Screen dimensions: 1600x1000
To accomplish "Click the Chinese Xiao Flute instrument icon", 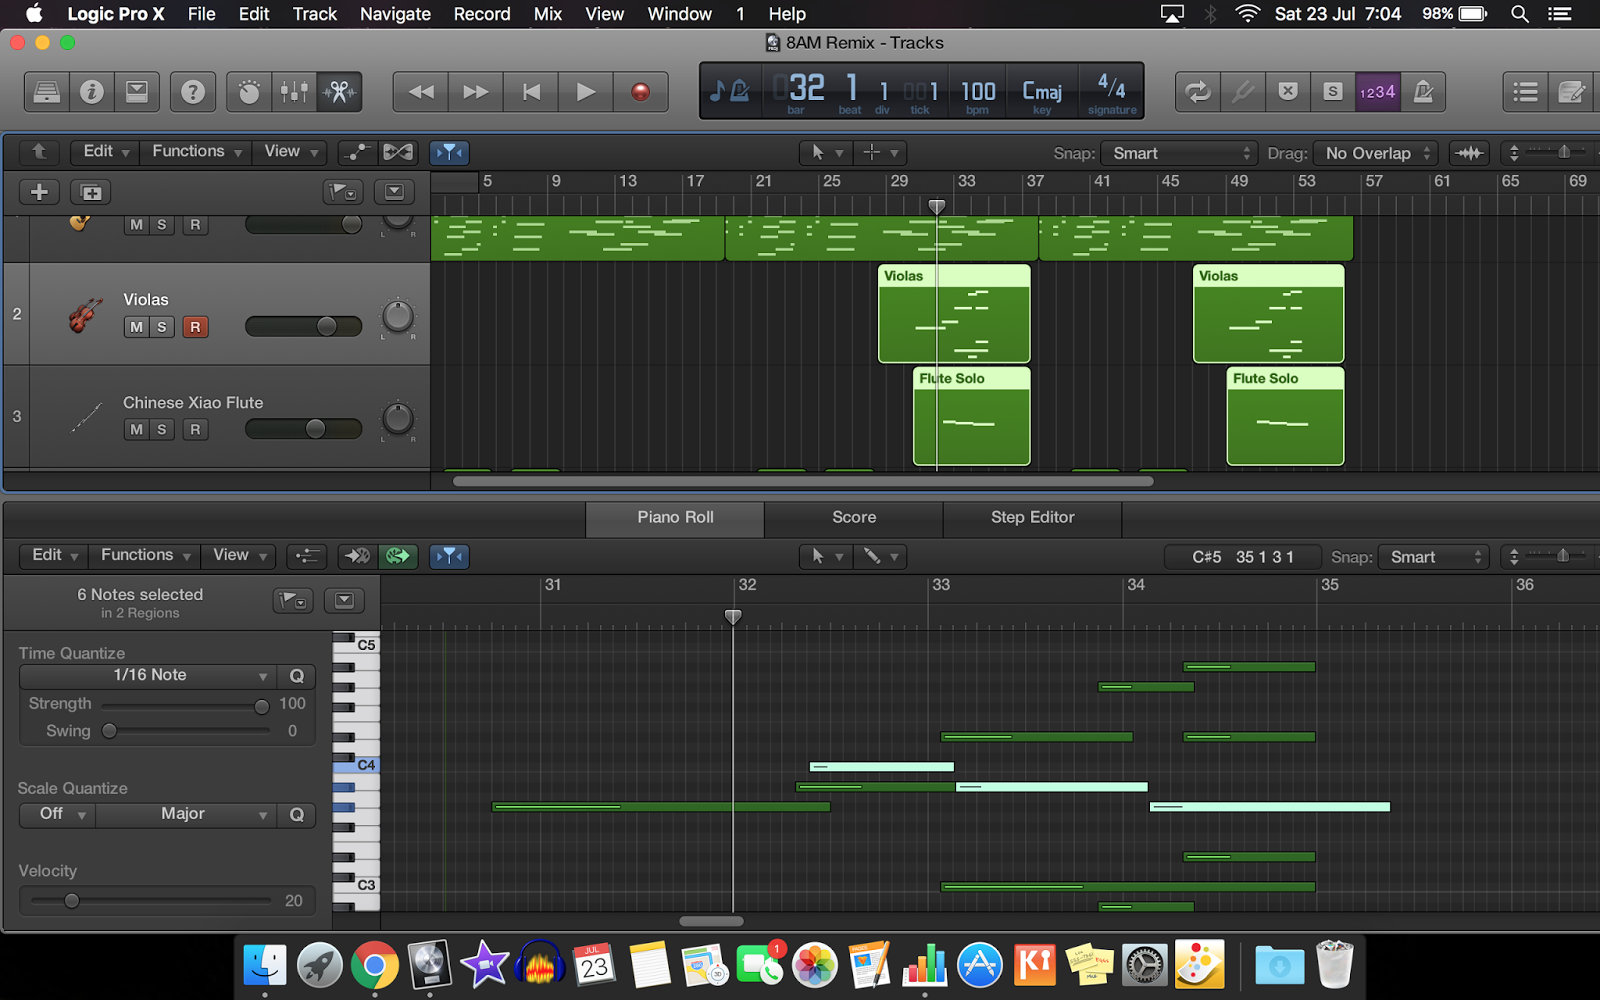I will pos(86,417).
